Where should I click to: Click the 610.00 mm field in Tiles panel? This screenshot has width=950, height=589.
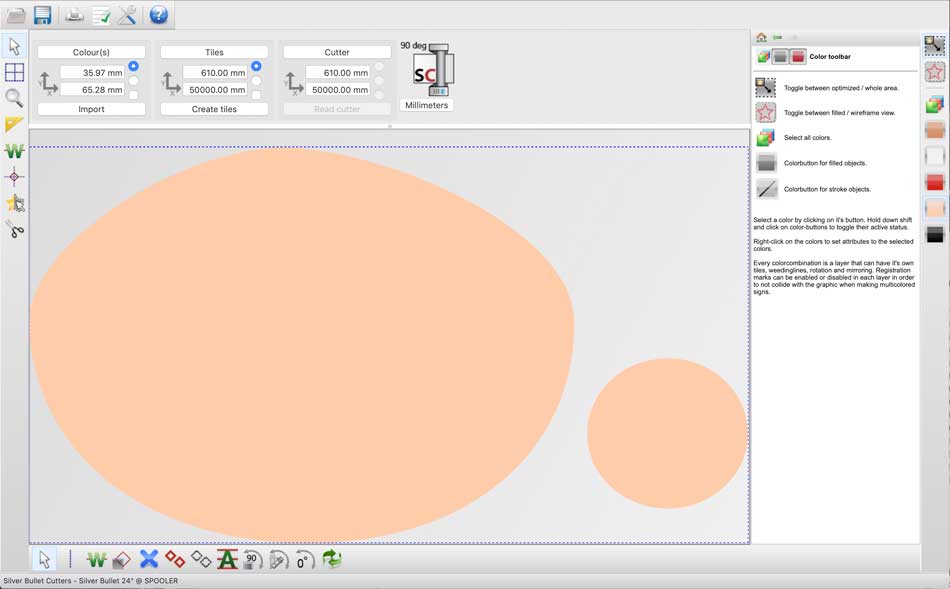click(x=216, y=73)
